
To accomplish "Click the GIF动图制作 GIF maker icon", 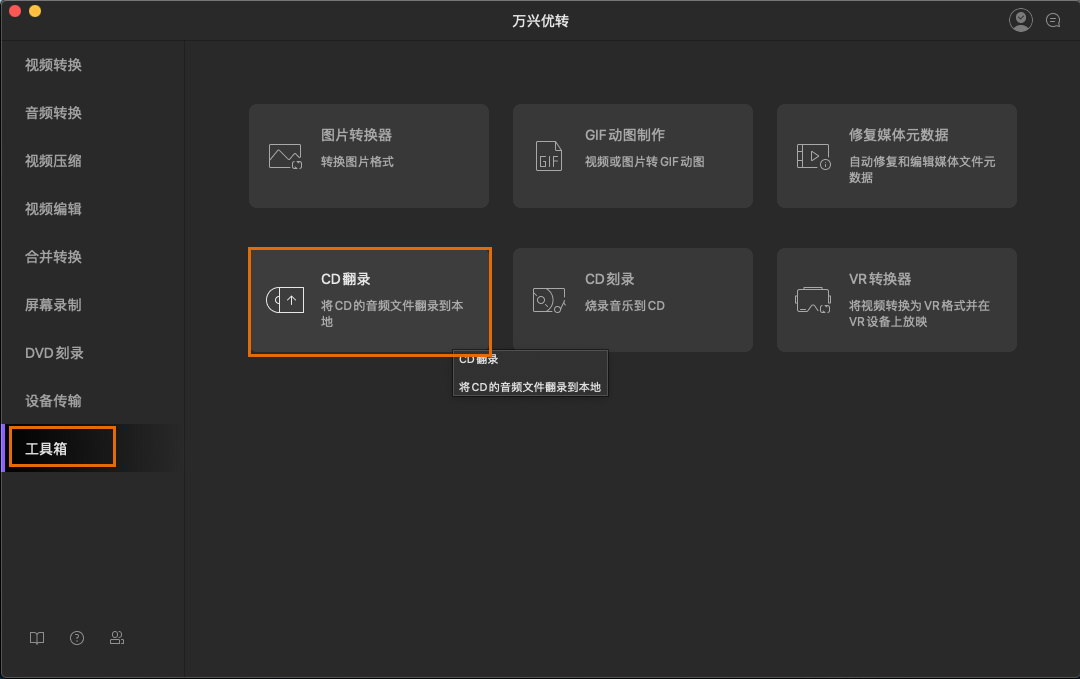I will (x=548, y=155).
